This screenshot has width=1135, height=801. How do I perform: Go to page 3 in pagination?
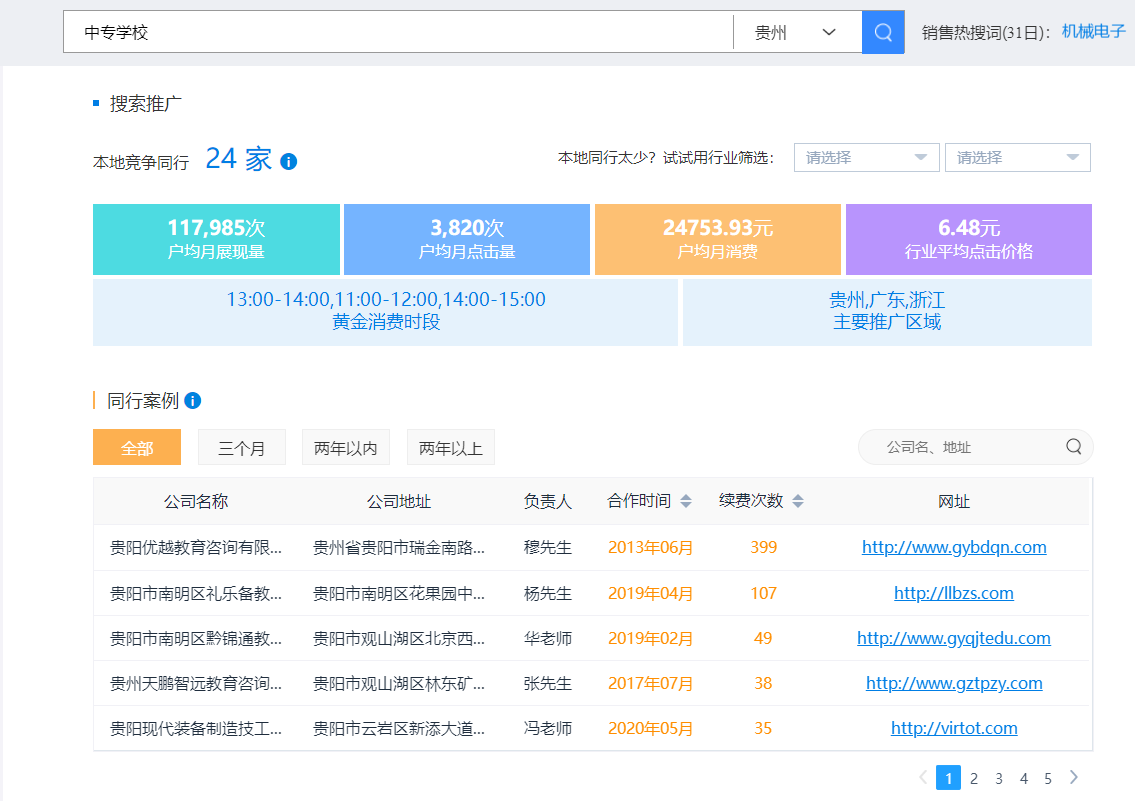click(x=999, y=778)
